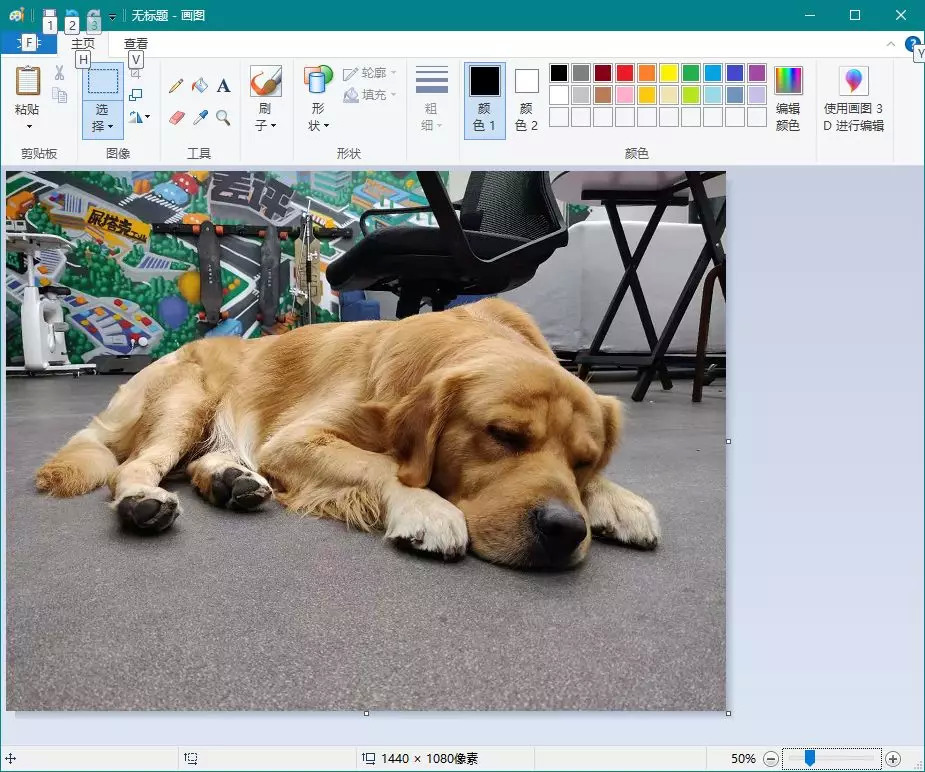
Task: Choose the Eraser tool
Action: (176, 118)
